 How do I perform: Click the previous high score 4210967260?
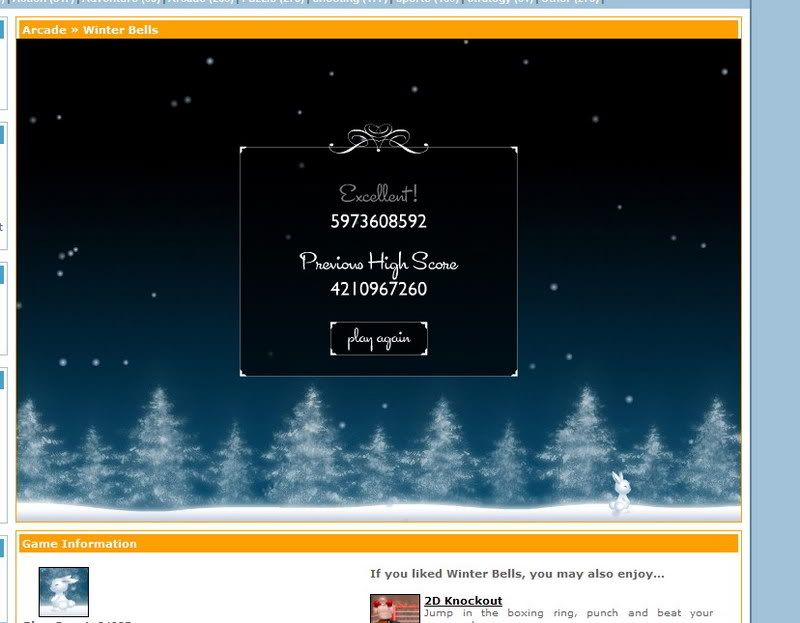click(x=379, y=289)
